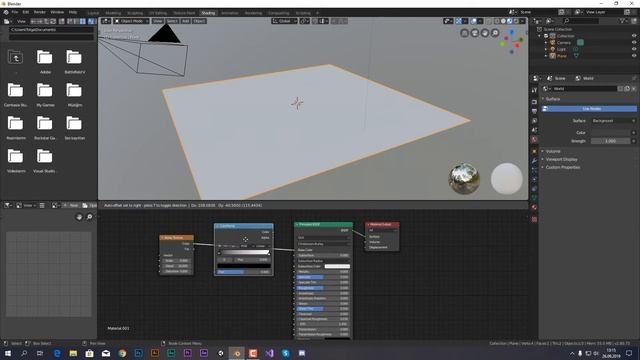Open the Render menu

point(40,12)
